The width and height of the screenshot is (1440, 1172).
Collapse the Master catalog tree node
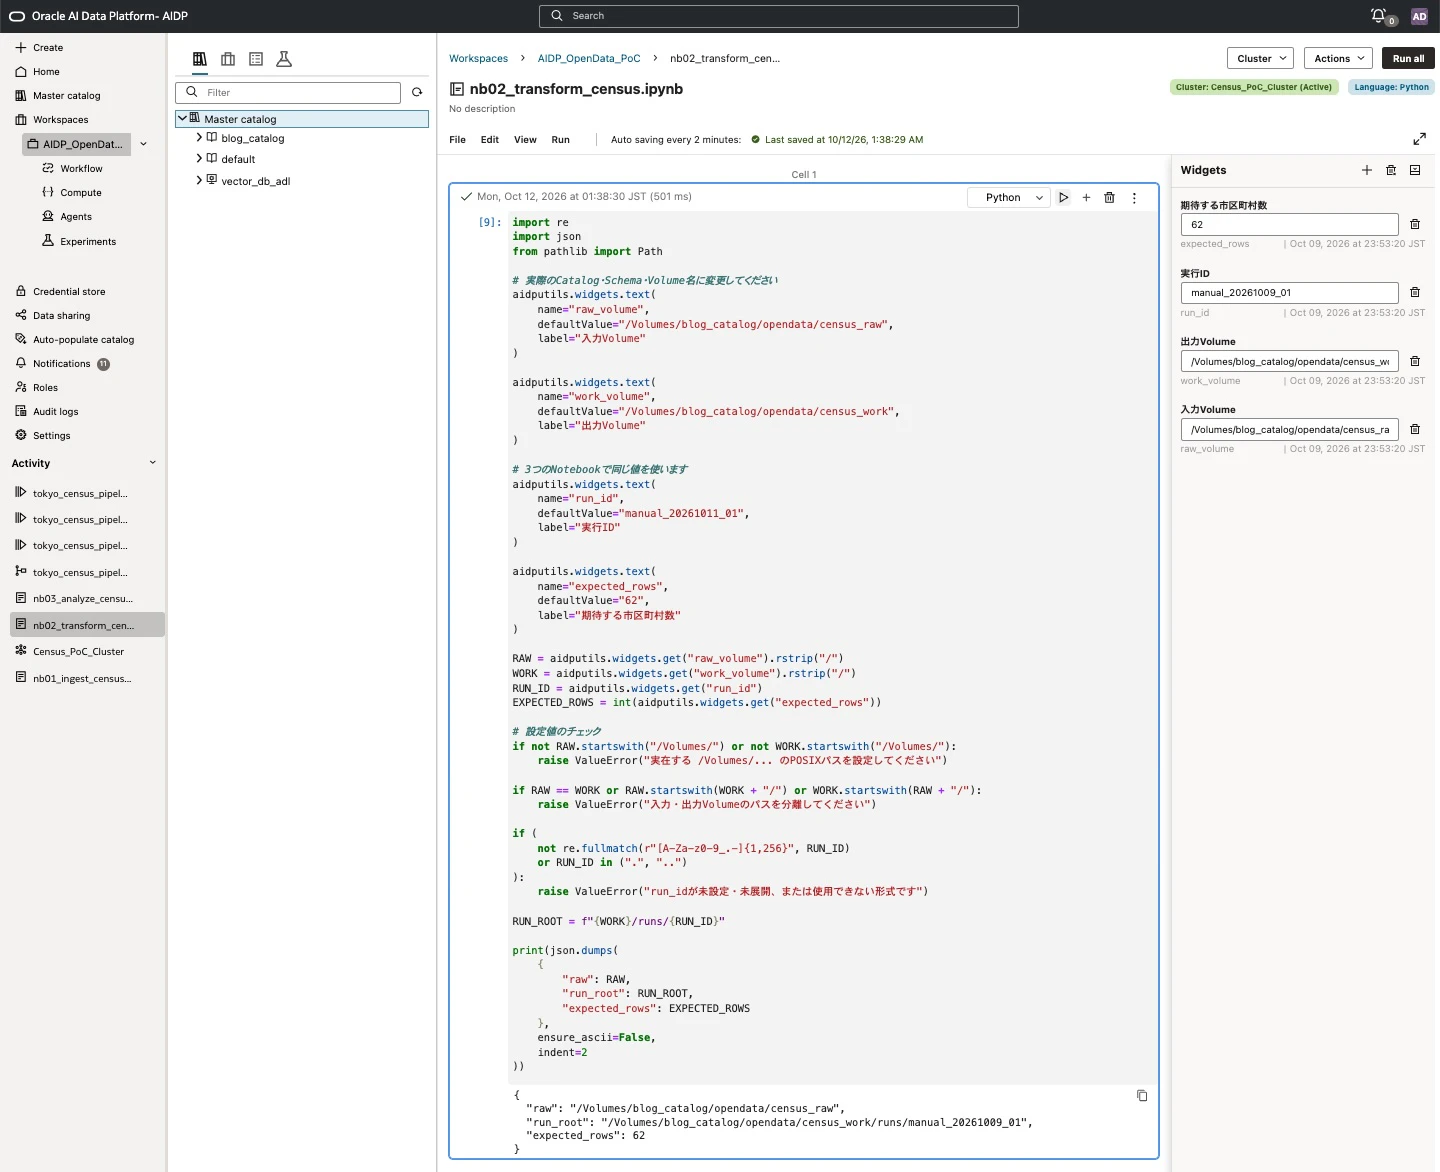[x=182, y=118]
